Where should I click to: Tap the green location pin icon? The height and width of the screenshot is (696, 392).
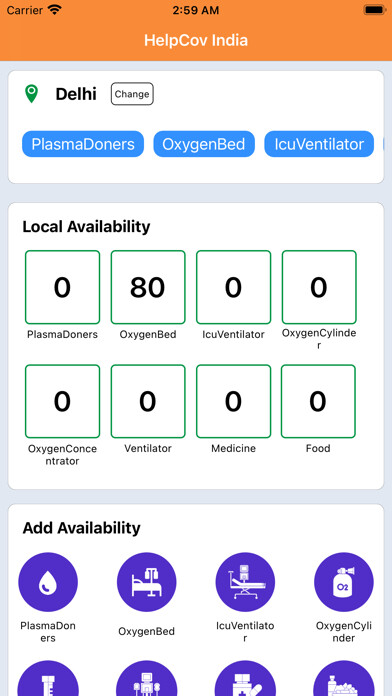pos(31,94)
